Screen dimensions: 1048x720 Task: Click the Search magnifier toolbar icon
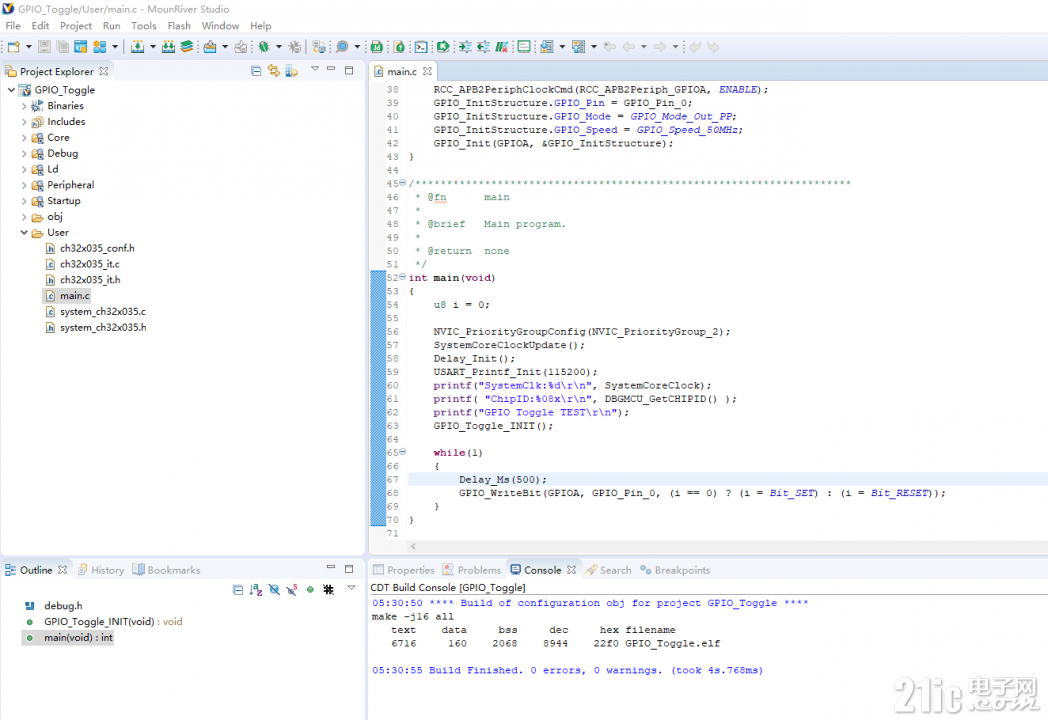point(342,47)
